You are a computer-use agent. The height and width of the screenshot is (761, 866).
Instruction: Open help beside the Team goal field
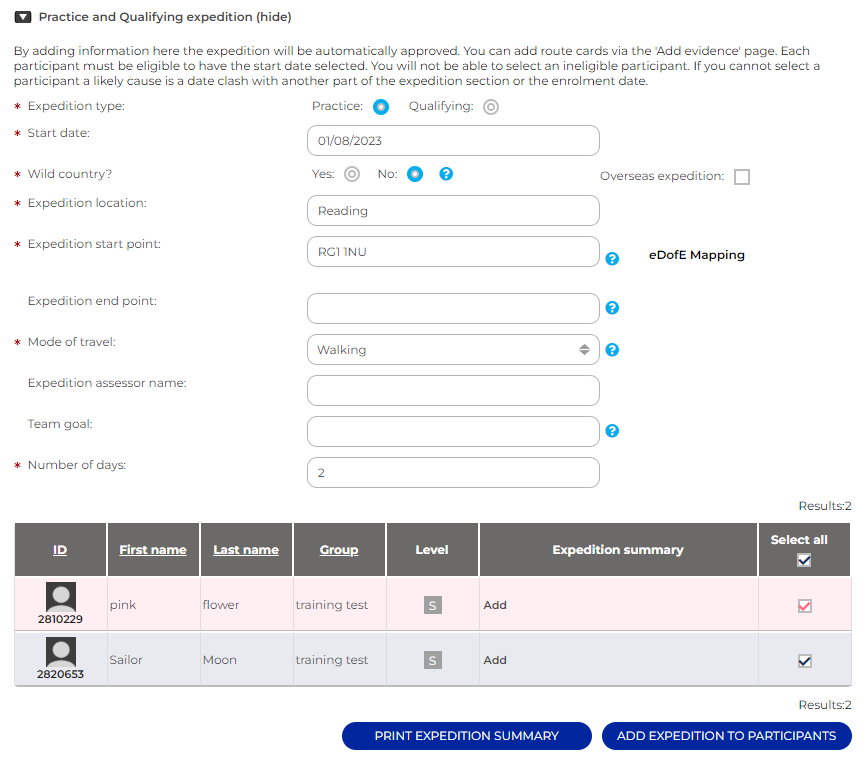(612, 430)
